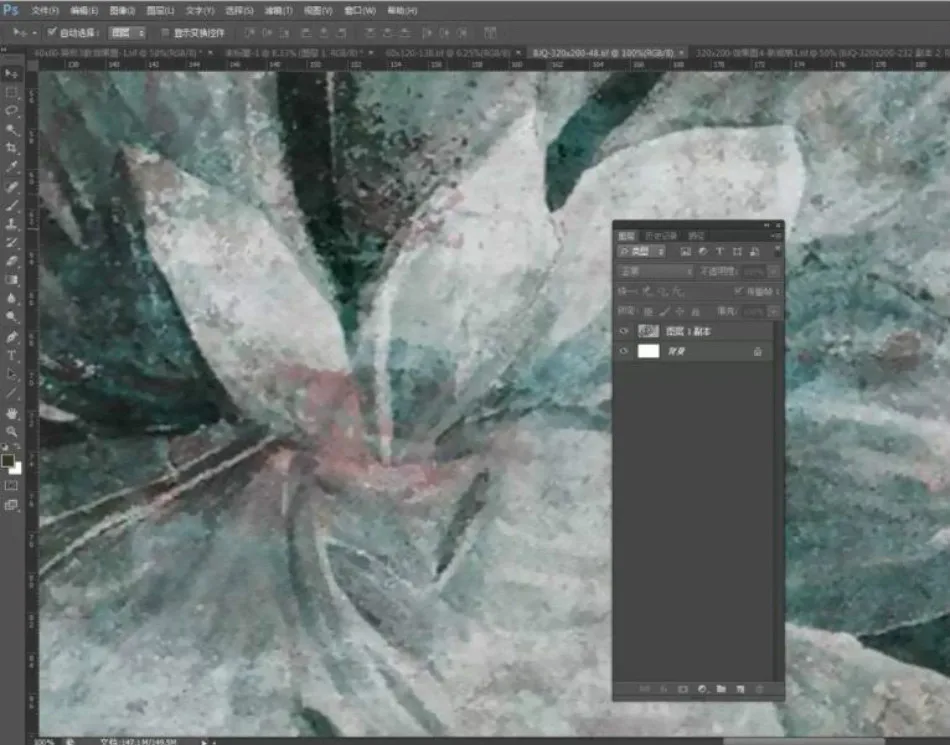
Task: Choose the Horizontal Type tool
Action: click(x=12, y=356)
